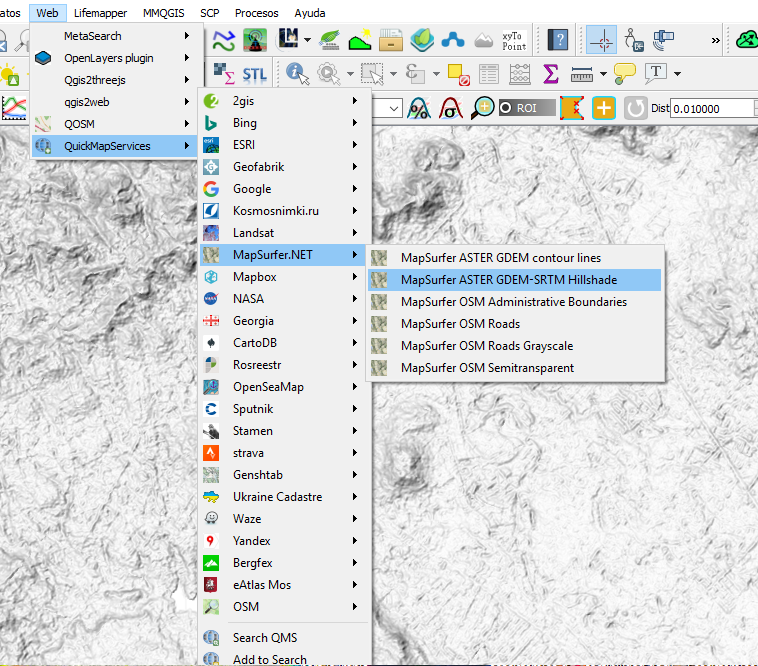Click Search QMS entry

(285, 638)
